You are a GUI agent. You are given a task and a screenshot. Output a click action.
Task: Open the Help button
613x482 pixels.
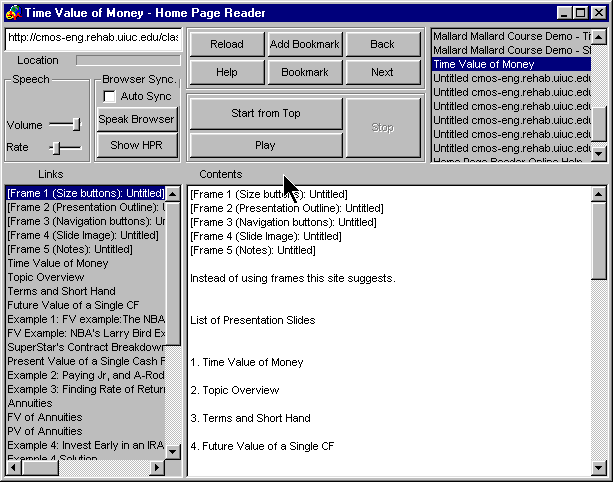point(227,73)
